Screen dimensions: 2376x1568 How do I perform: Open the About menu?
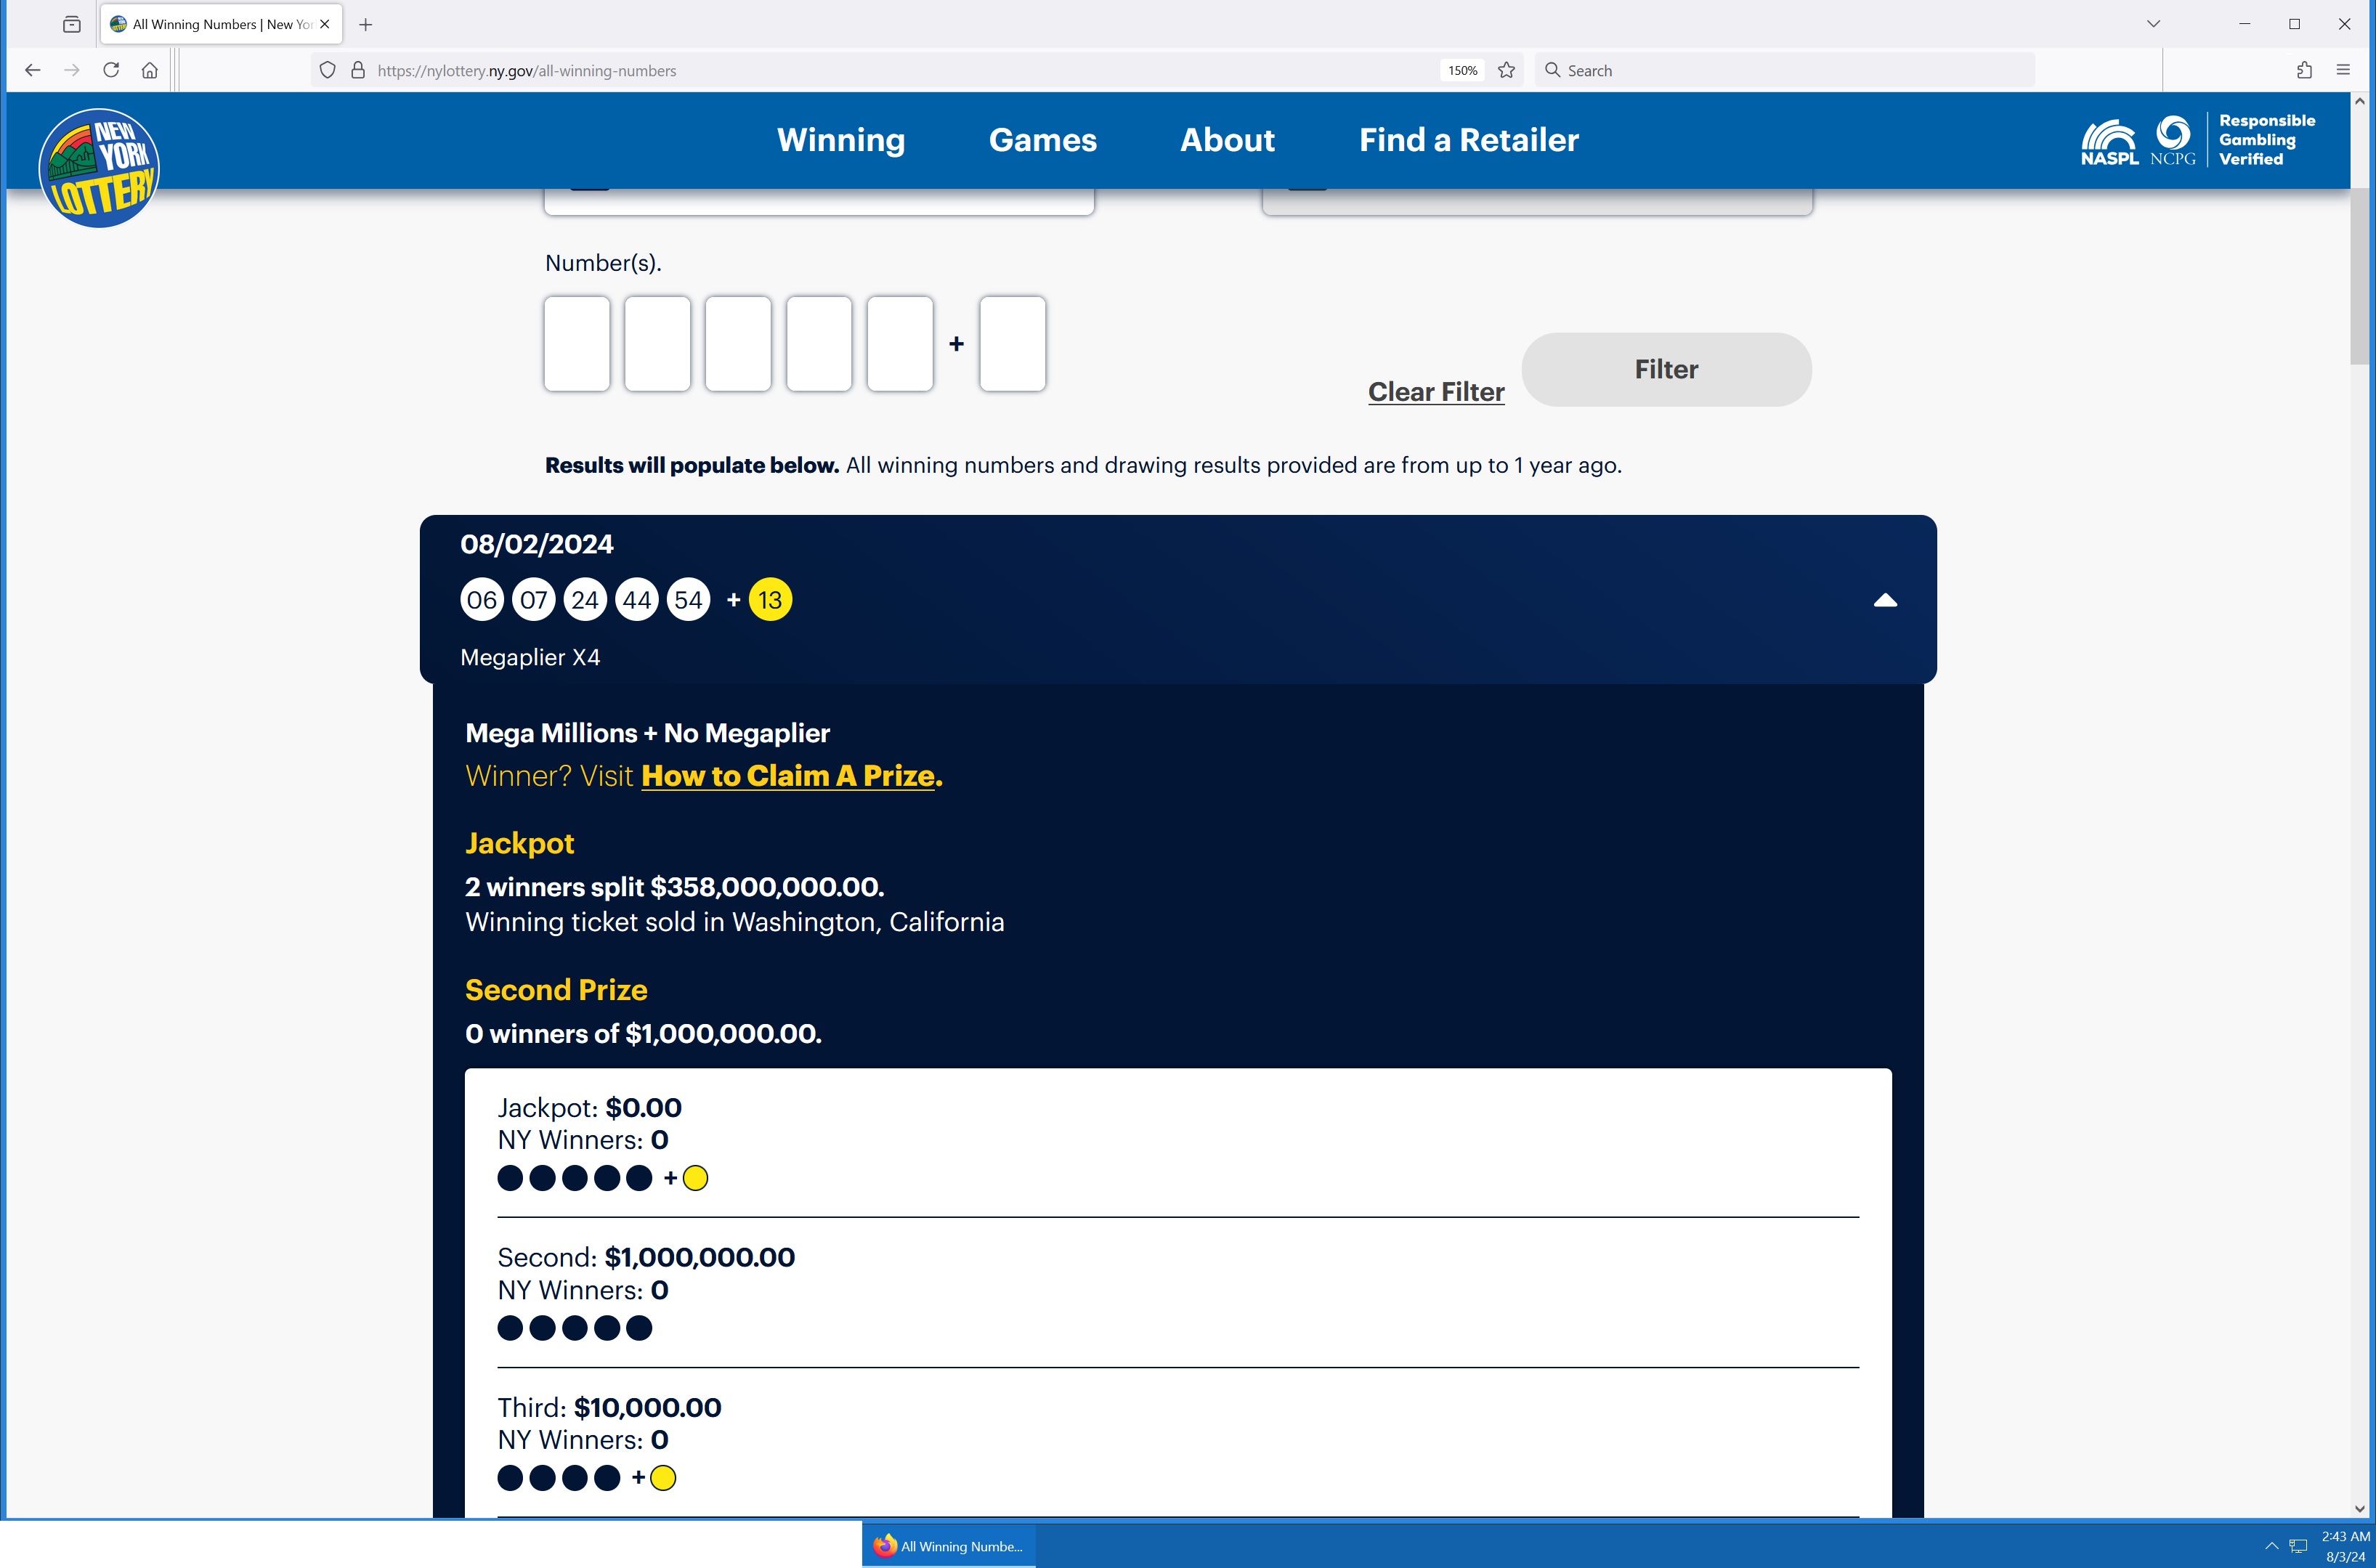(x=1228, y=140)
